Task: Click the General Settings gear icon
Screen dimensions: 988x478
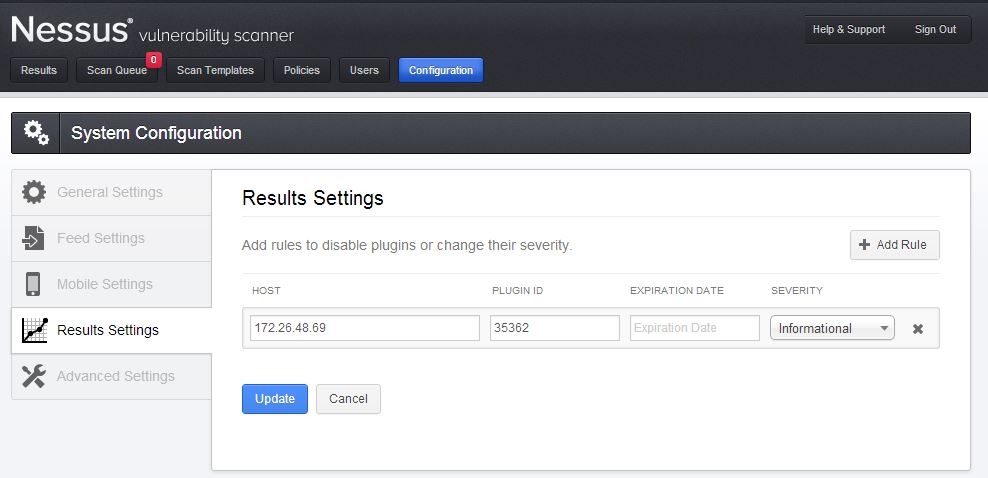Action: [34, 192]
